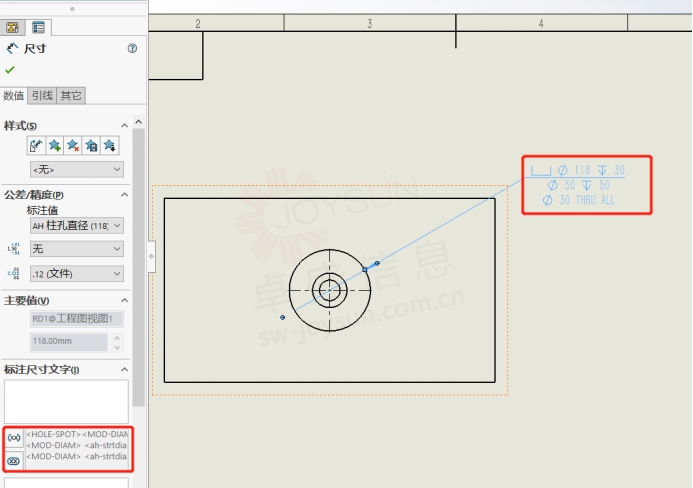Collapse the 公差/精度 section
Viewport: 693px width, 488px height.
tap(124, 195)
